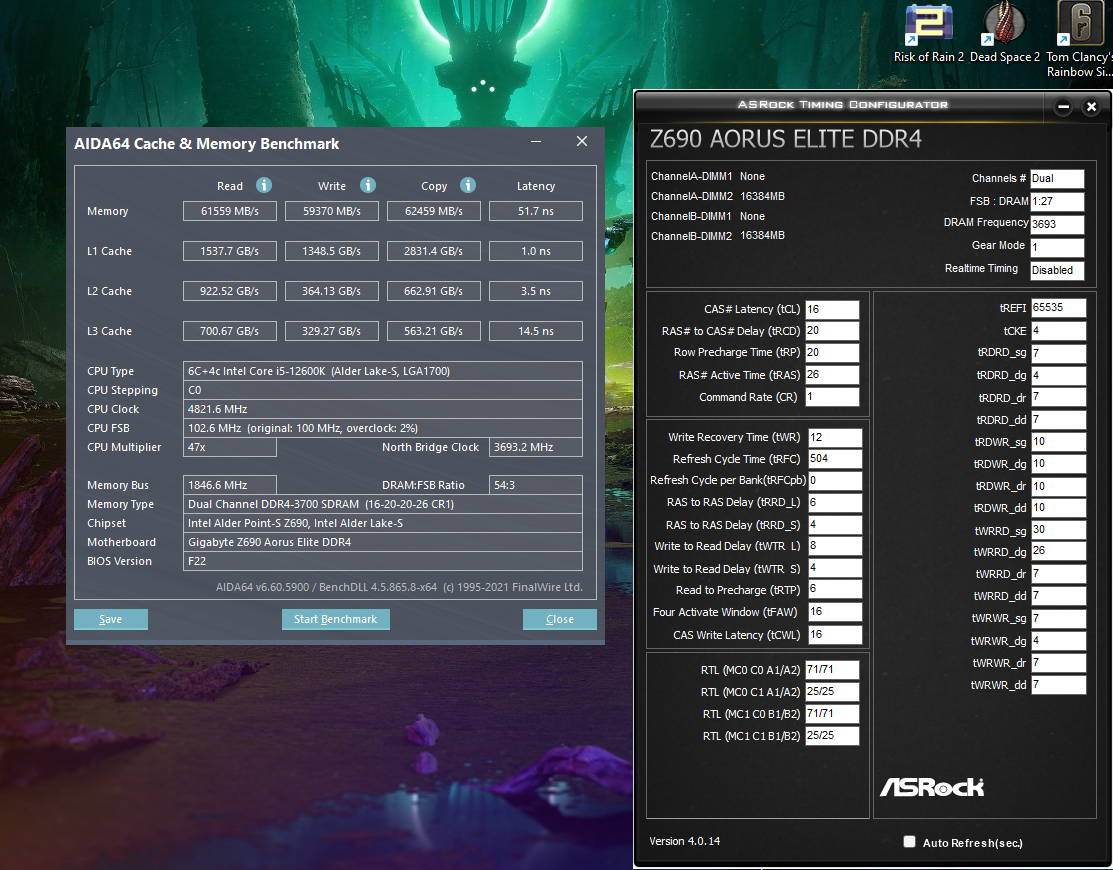Viewport: 1113px width, 870px height.
Task: Click the Command Rate (CR) field
Action: [x=833, y=397]
